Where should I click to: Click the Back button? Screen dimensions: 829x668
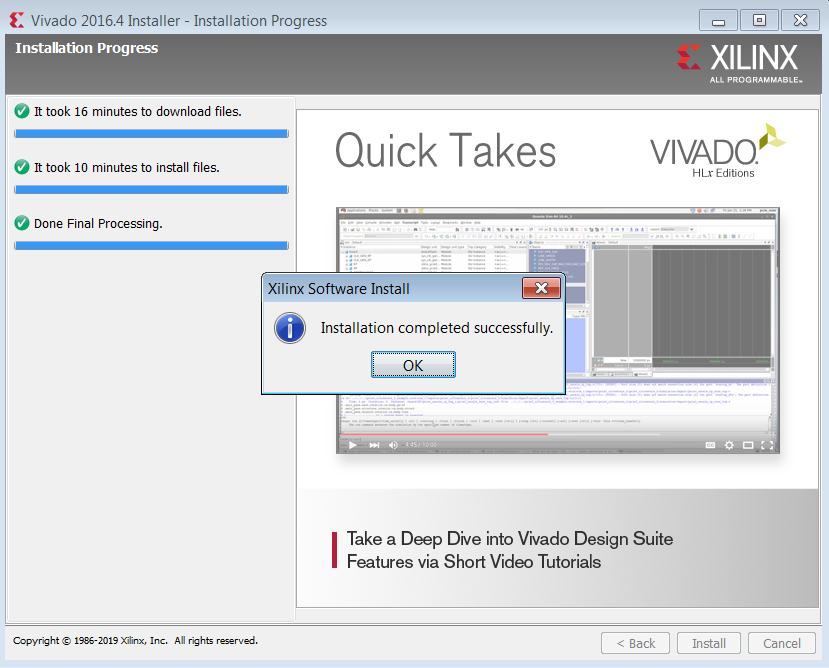(x=635, y=643)
